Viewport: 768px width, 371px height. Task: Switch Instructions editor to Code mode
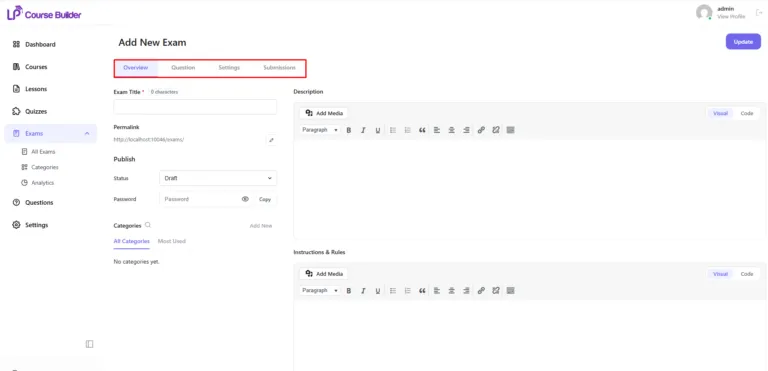747,274
